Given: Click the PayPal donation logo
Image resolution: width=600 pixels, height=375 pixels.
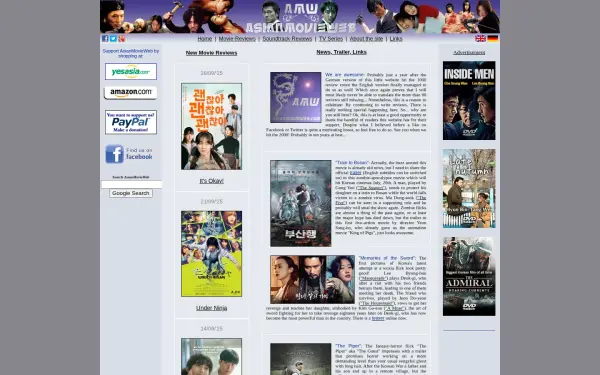Looking at the screenshot, I should 131,122.
